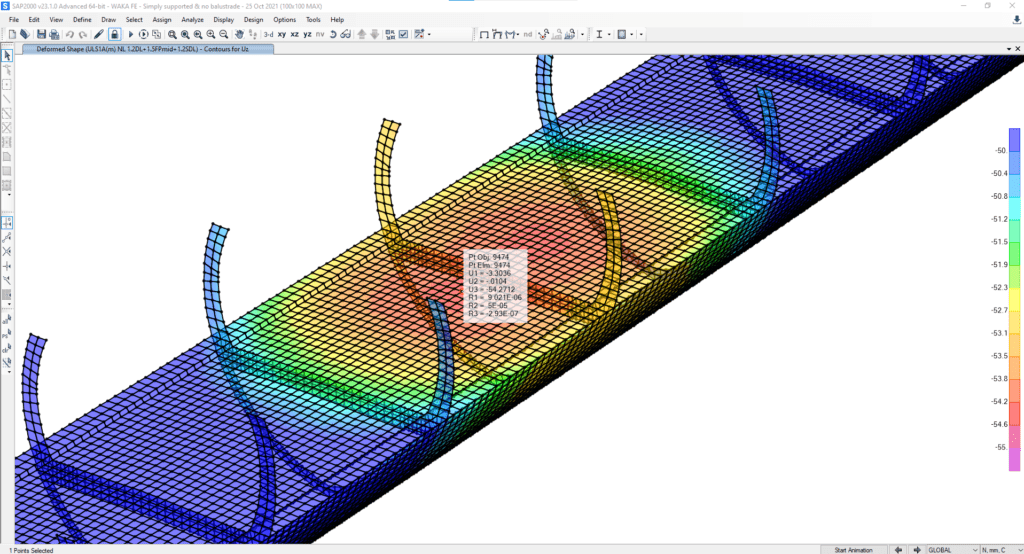Open the Analyze menu
1024x554 pixels.
click(x=192, y=19)
